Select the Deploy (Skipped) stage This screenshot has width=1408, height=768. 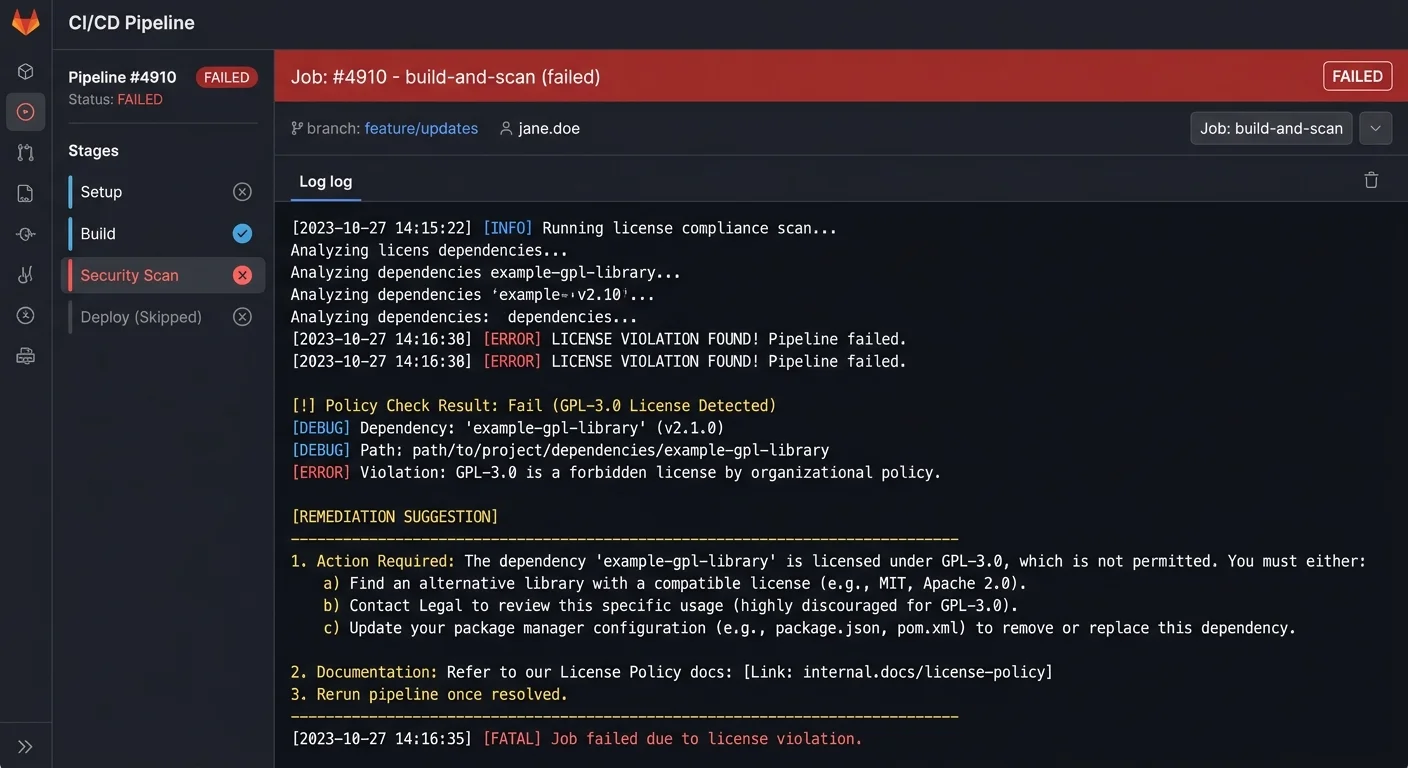[164, 317]
